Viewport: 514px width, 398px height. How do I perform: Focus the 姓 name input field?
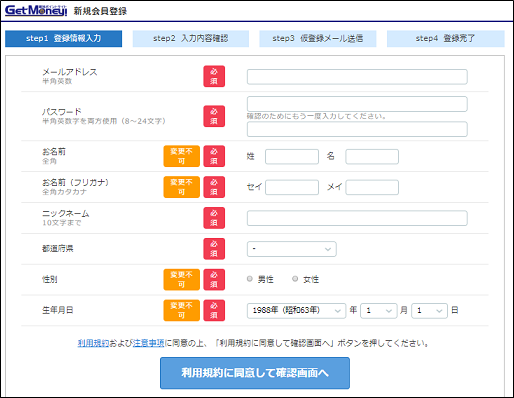[x=292, y=157]
